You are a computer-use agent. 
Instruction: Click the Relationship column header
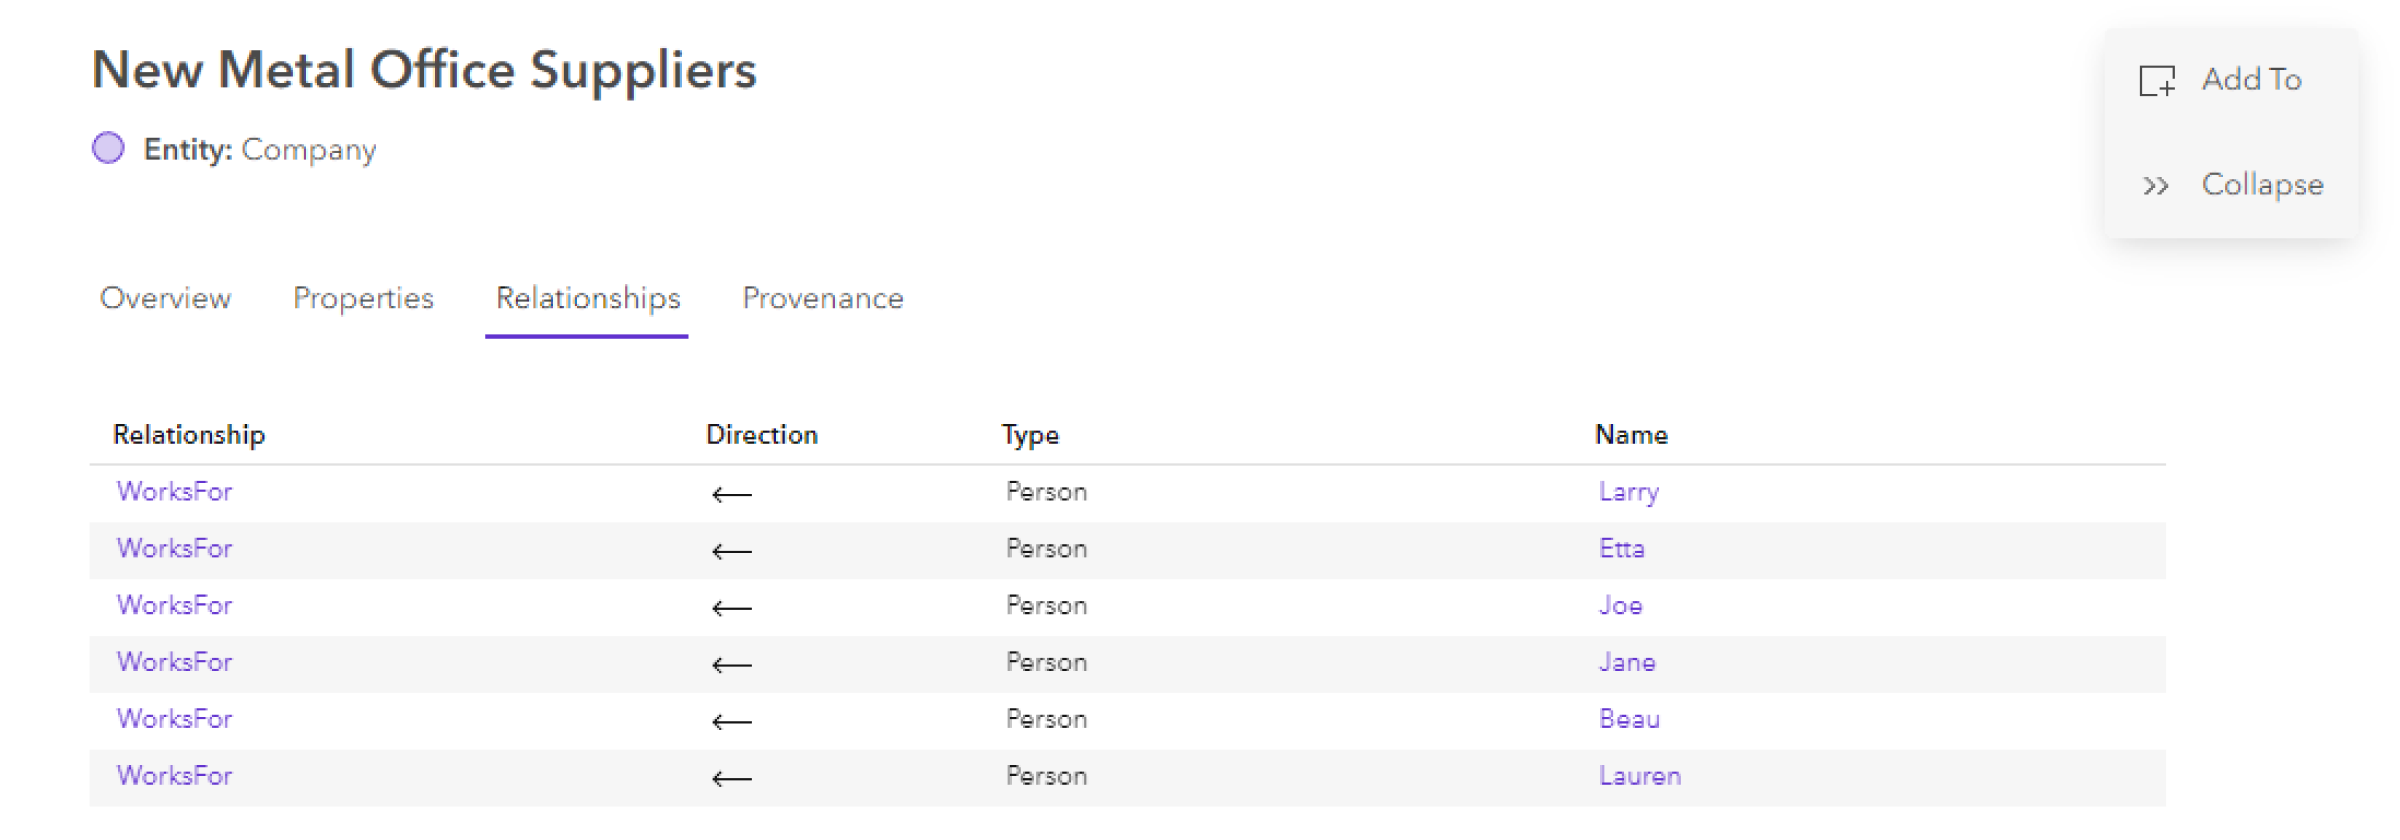point(189,435)
